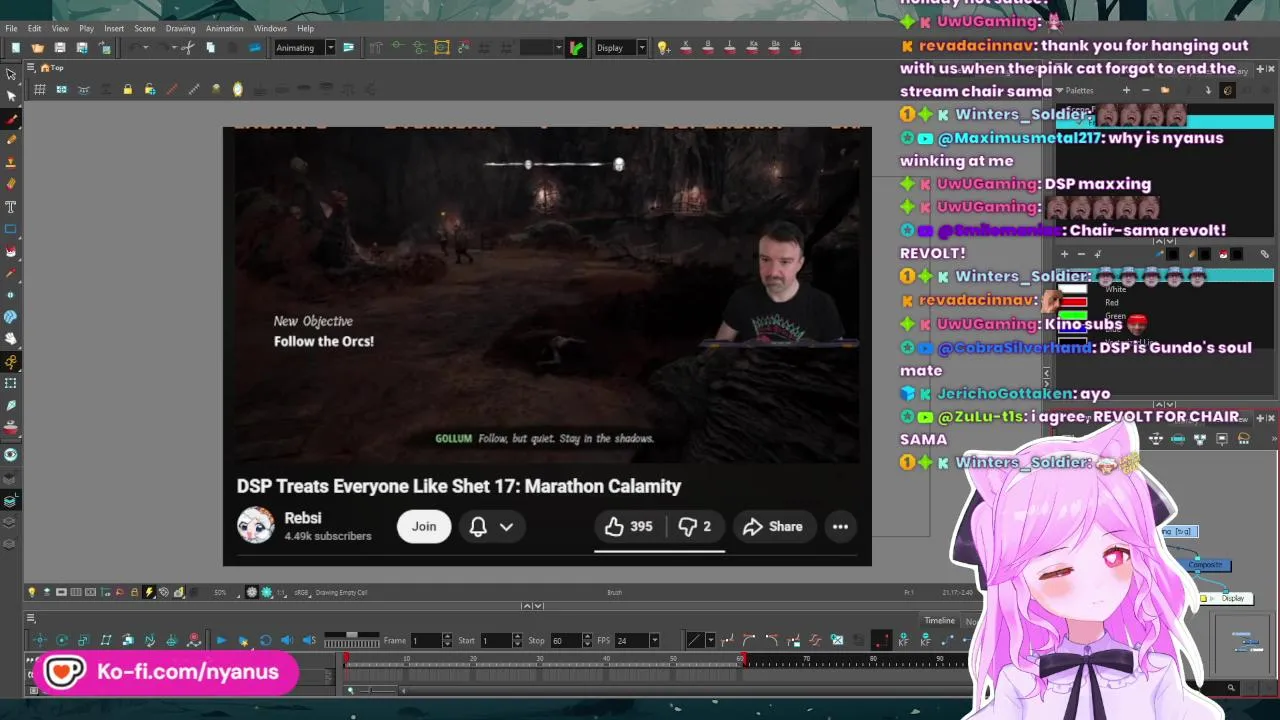Select the Hand pan tool

click(x=11, y=338)
